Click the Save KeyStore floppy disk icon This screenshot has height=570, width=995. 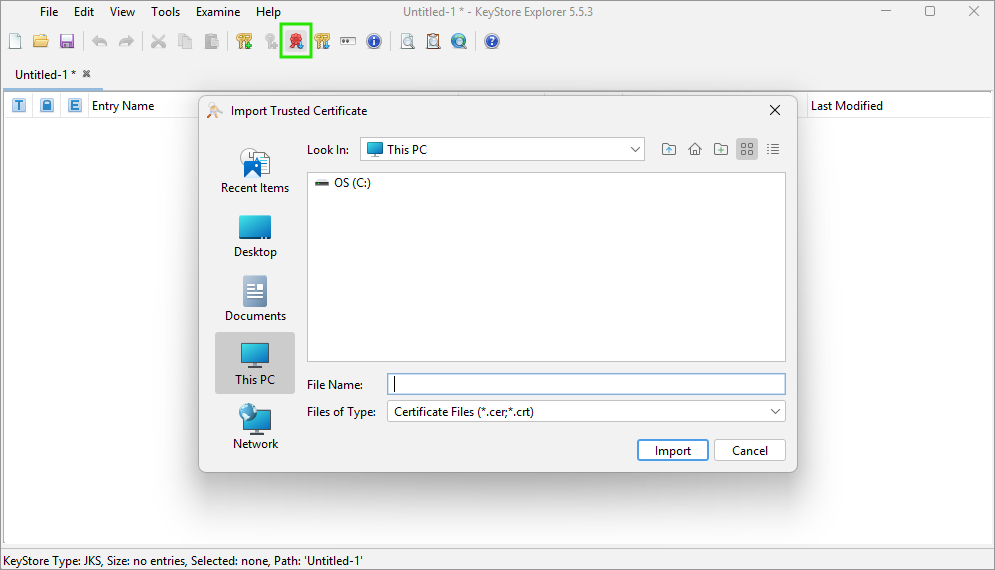(67, 41)
